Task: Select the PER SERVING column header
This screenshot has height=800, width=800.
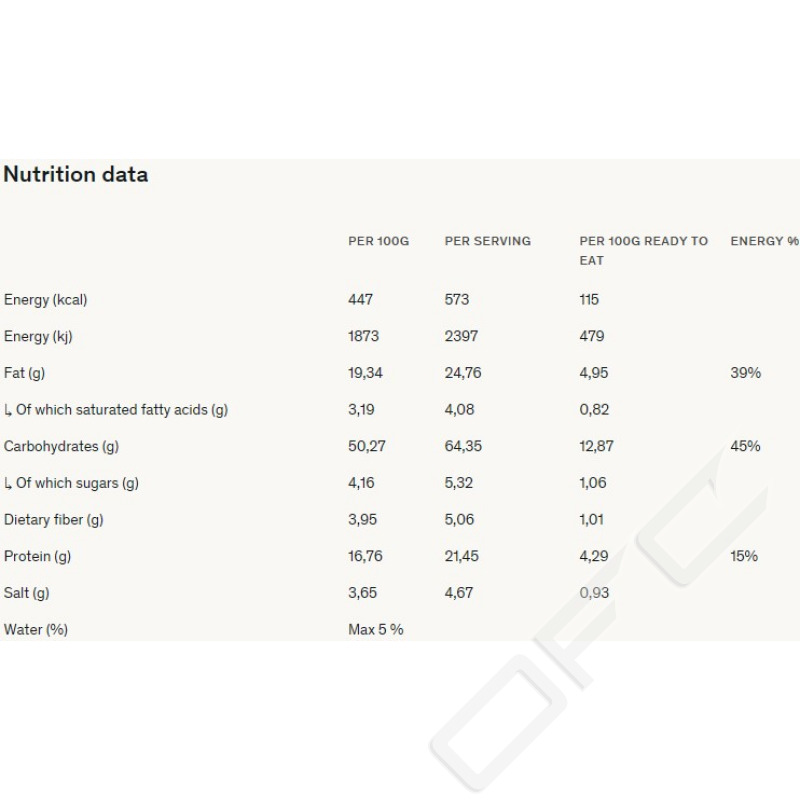Action: pyautogui.click(x=487, y=241)
